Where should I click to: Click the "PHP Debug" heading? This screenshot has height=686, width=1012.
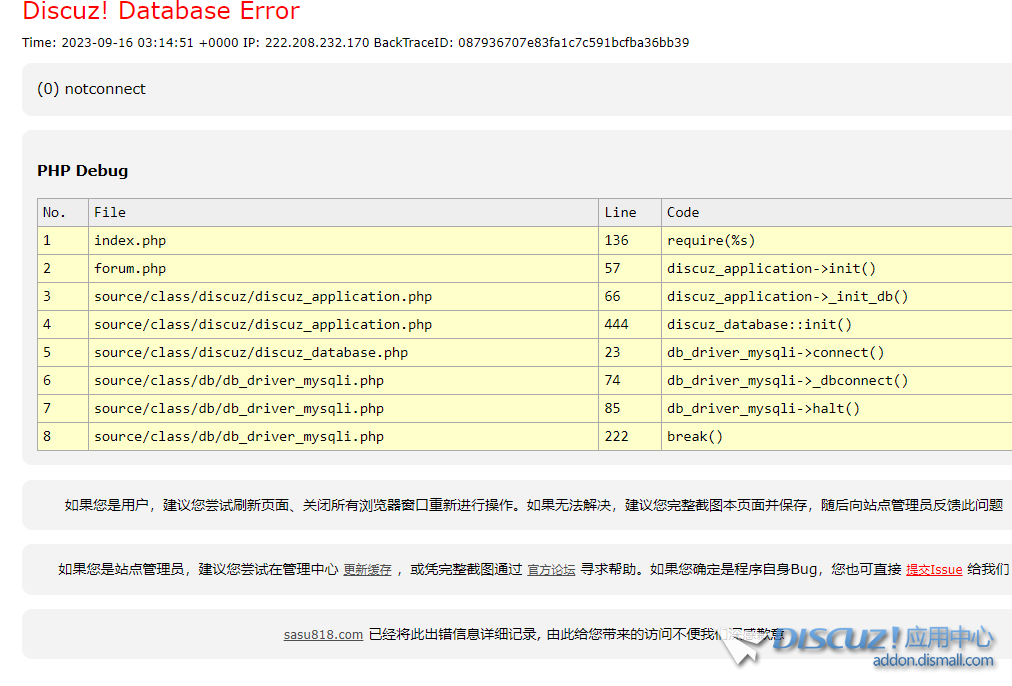coord(83,170)
